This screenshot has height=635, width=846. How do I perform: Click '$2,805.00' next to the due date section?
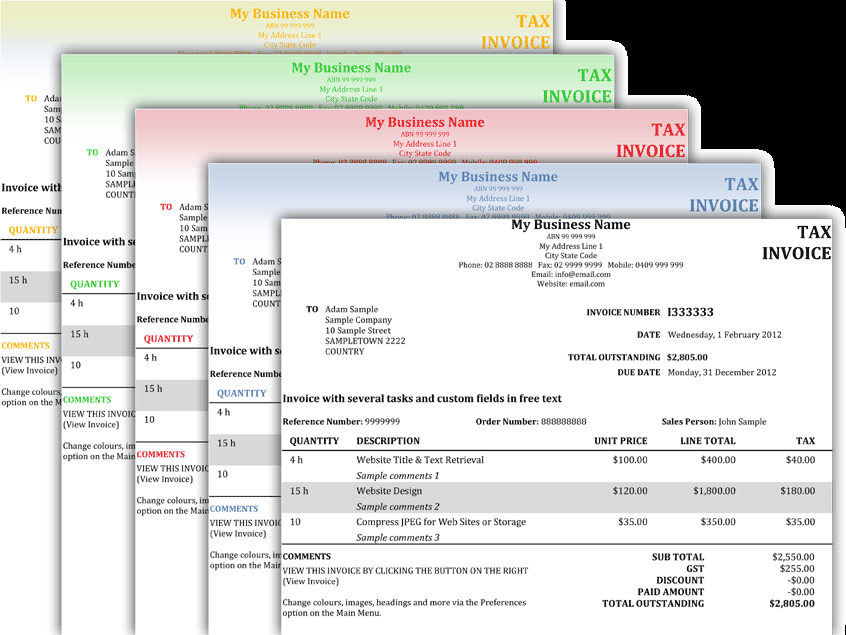tap(687, 357)
